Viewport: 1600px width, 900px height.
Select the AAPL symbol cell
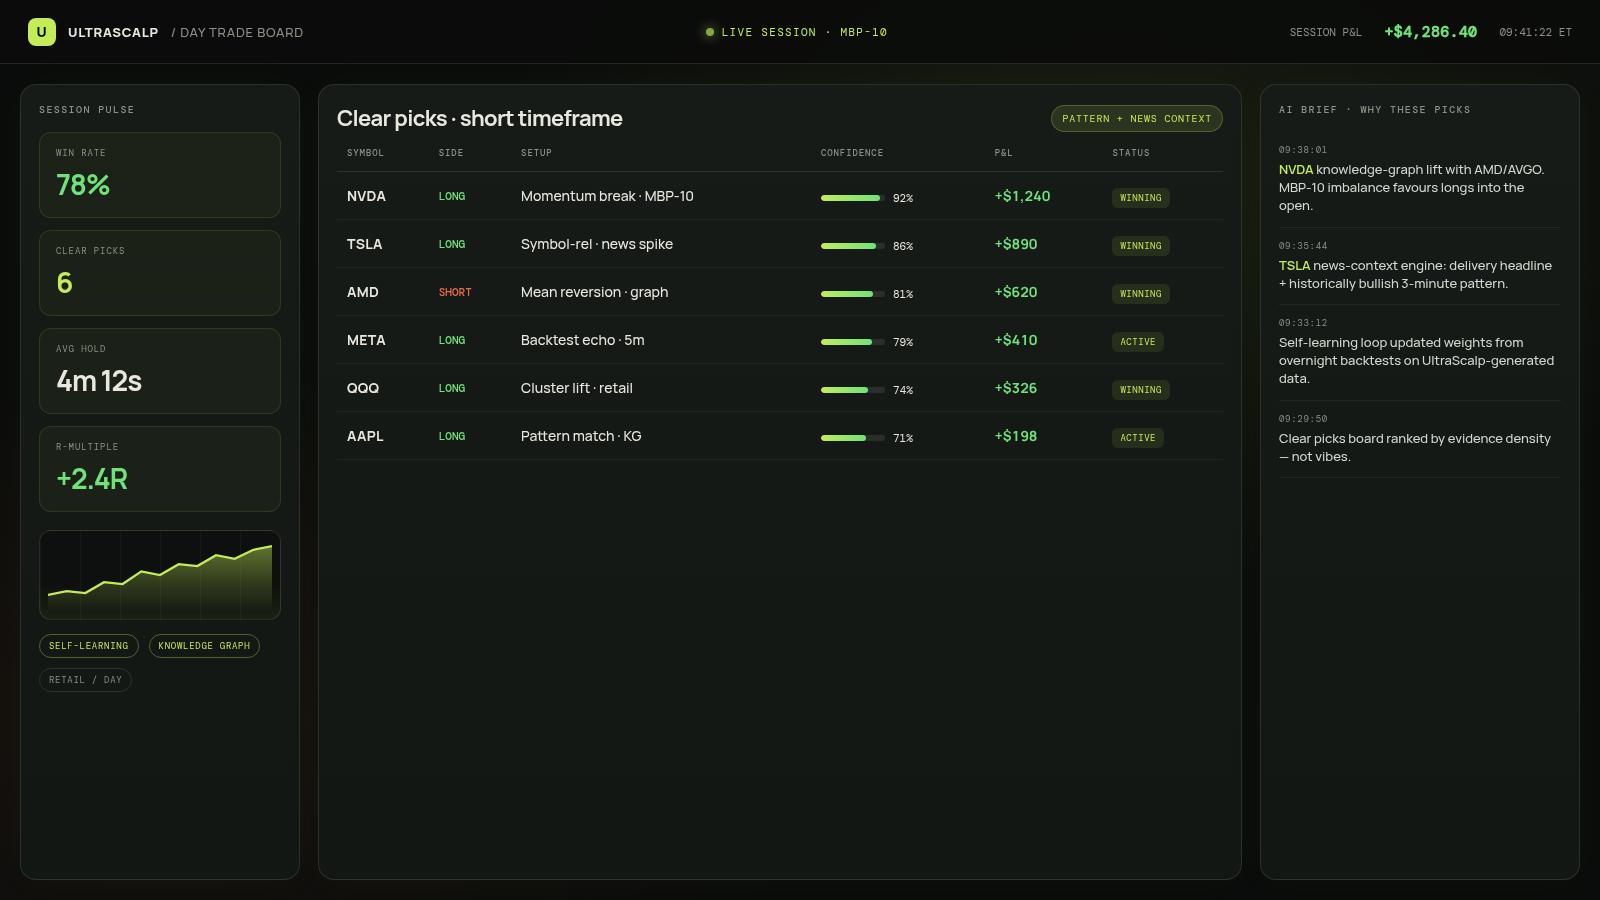pyautogui.click(x=365, y=436)
